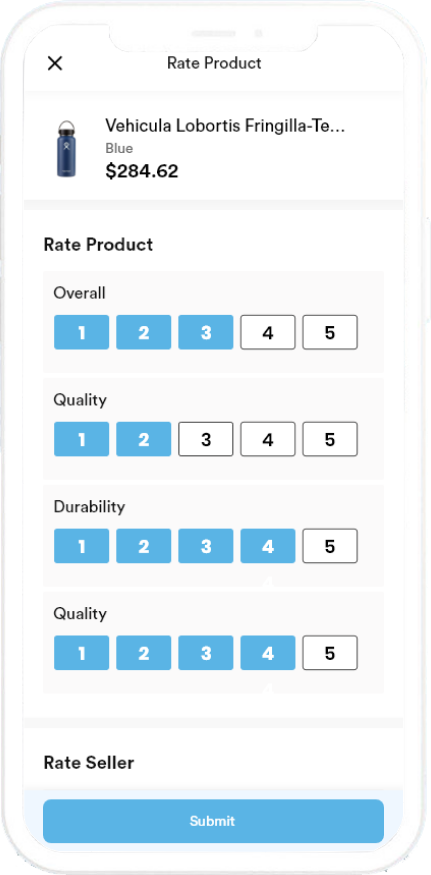
Task: Rate Durability as 1
Action: click(82, 546)
